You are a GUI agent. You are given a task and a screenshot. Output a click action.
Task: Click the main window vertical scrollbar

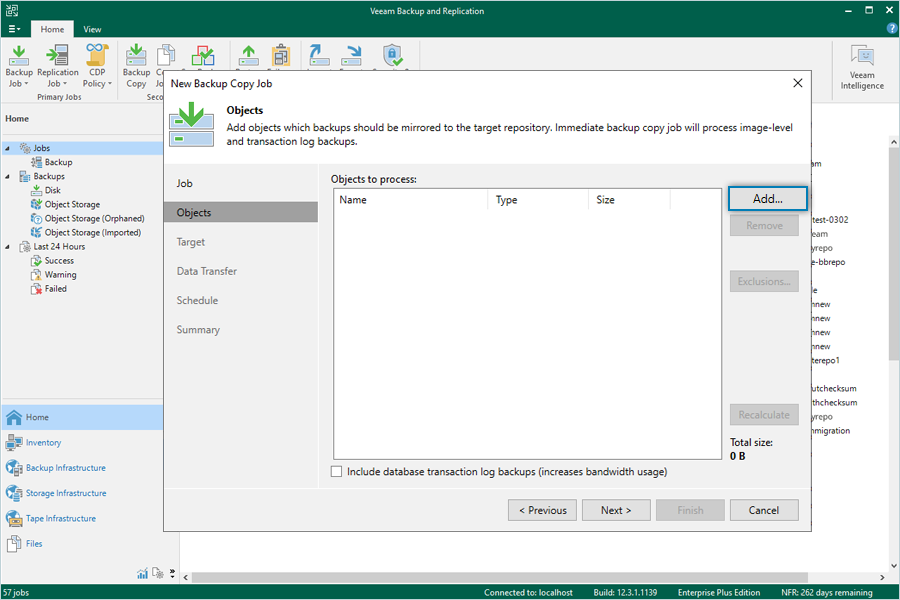[x=894, y=255]
